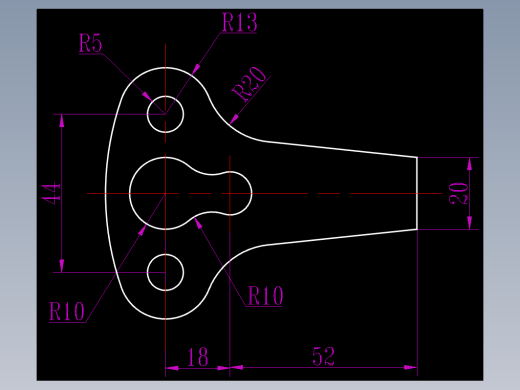Select the lower-left R10 dimension label

click(x=67, y=311)
